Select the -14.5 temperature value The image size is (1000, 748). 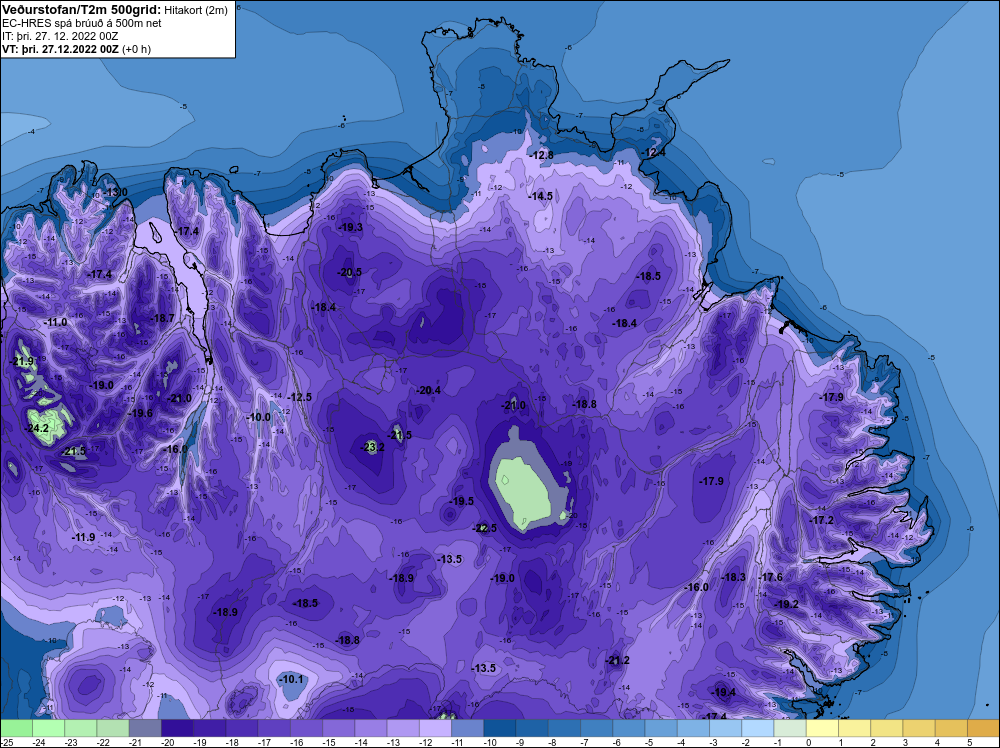(541, 196)
